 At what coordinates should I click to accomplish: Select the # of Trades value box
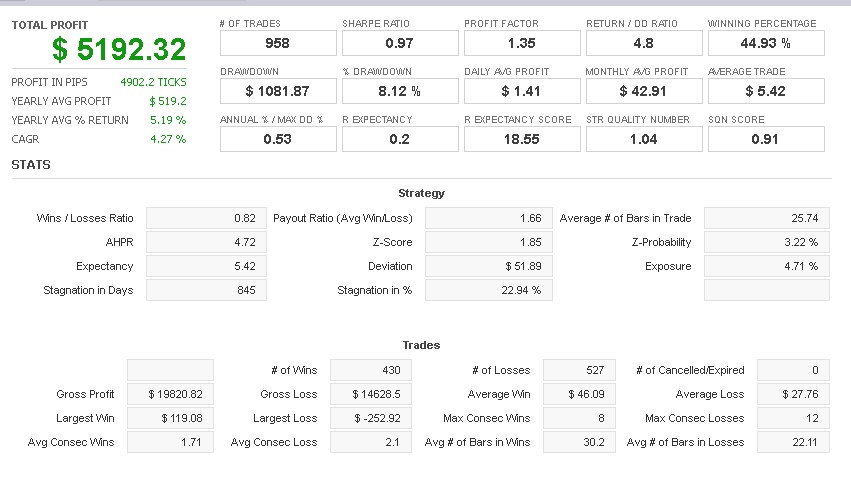tap(277, 43)
